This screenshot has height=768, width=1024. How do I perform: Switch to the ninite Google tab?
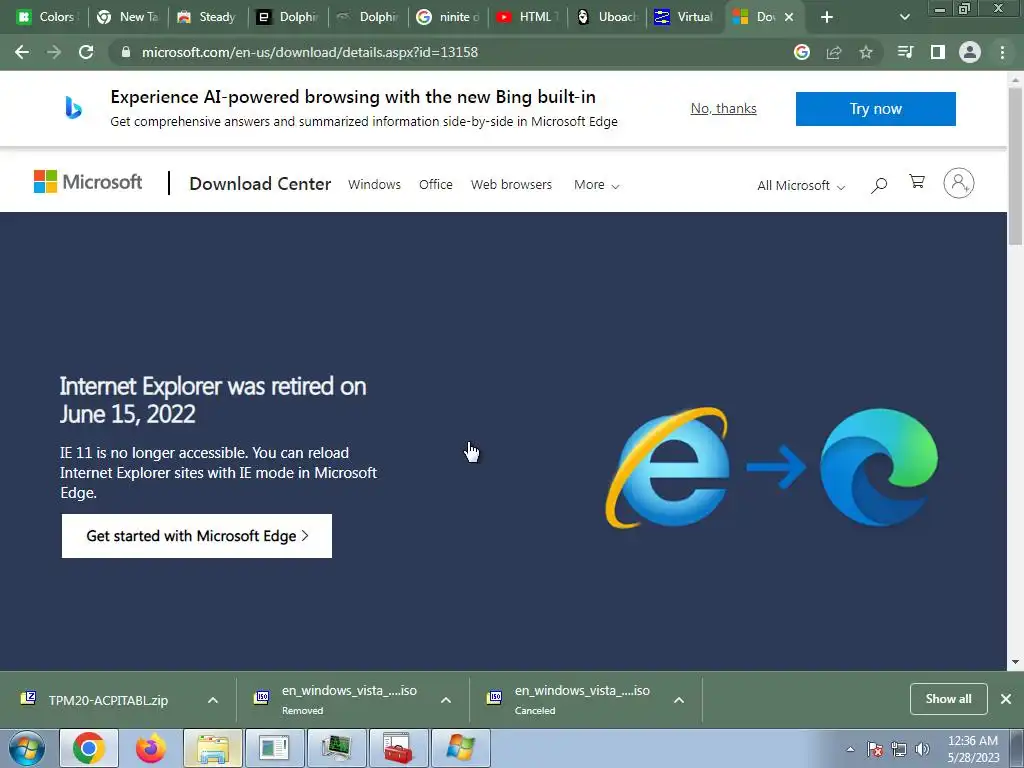click(448, 17)
